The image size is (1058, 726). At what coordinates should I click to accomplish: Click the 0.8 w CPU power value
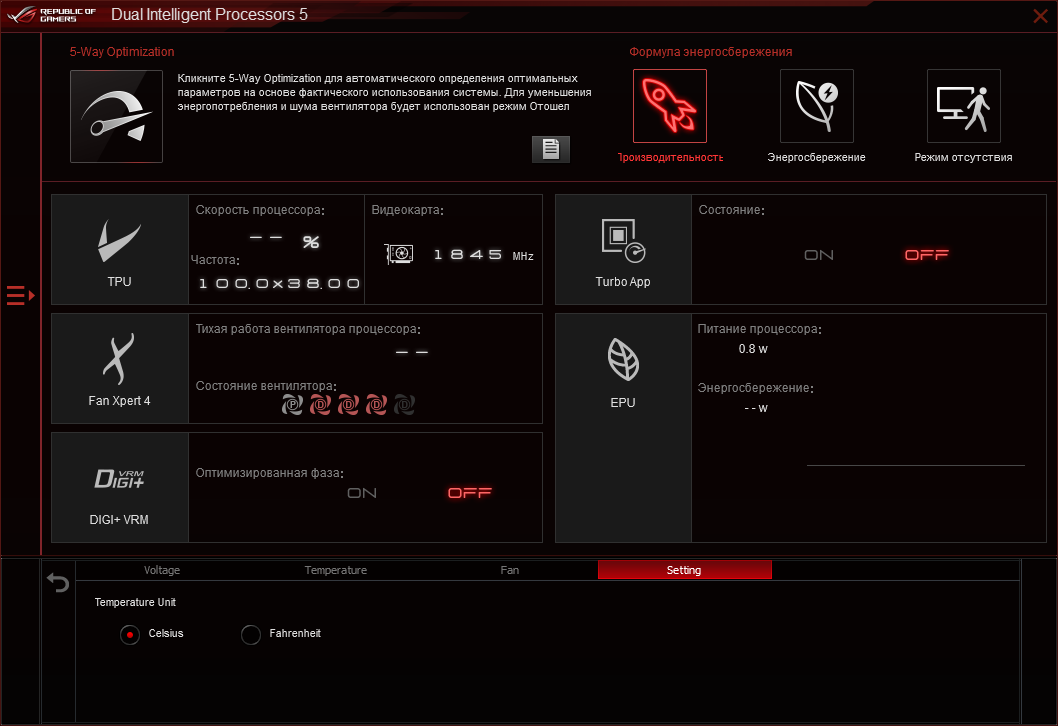tap(753, 349)
